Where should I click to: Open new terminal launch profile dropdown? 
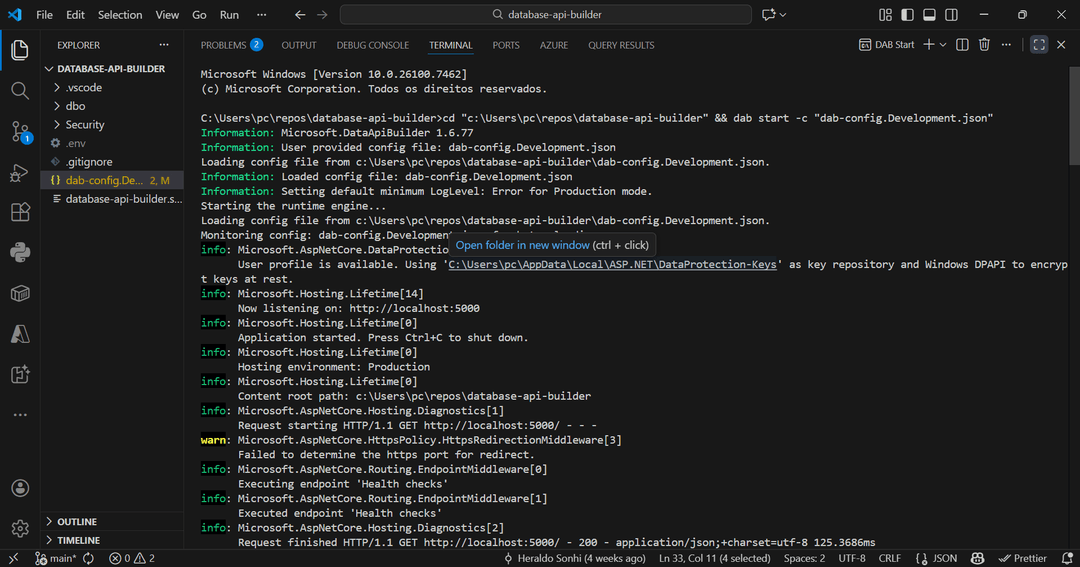[x=943, y=45]
